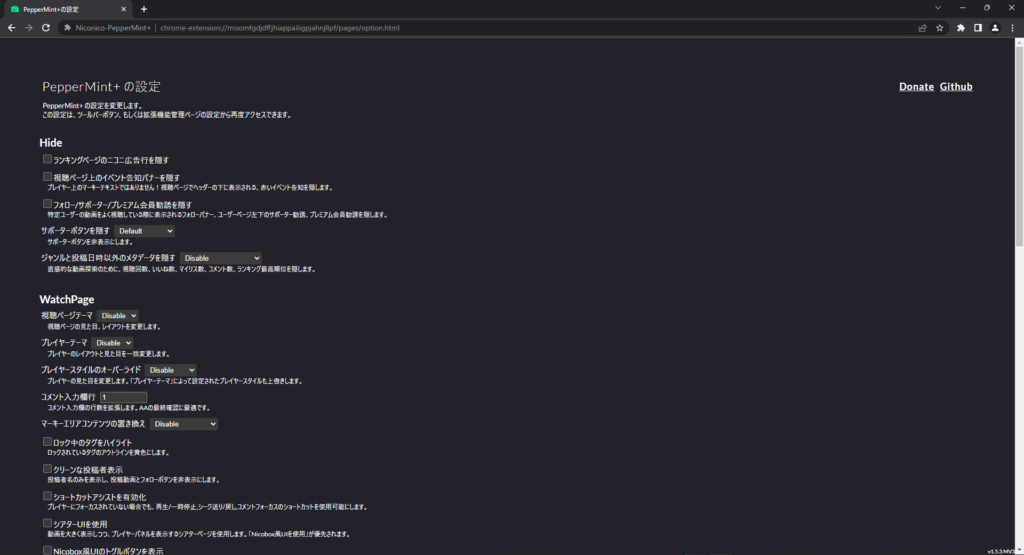This screenshot has width=1024, height=555.
Task: Check シアターUIを使用 option
Action: (x=47, y=523)
